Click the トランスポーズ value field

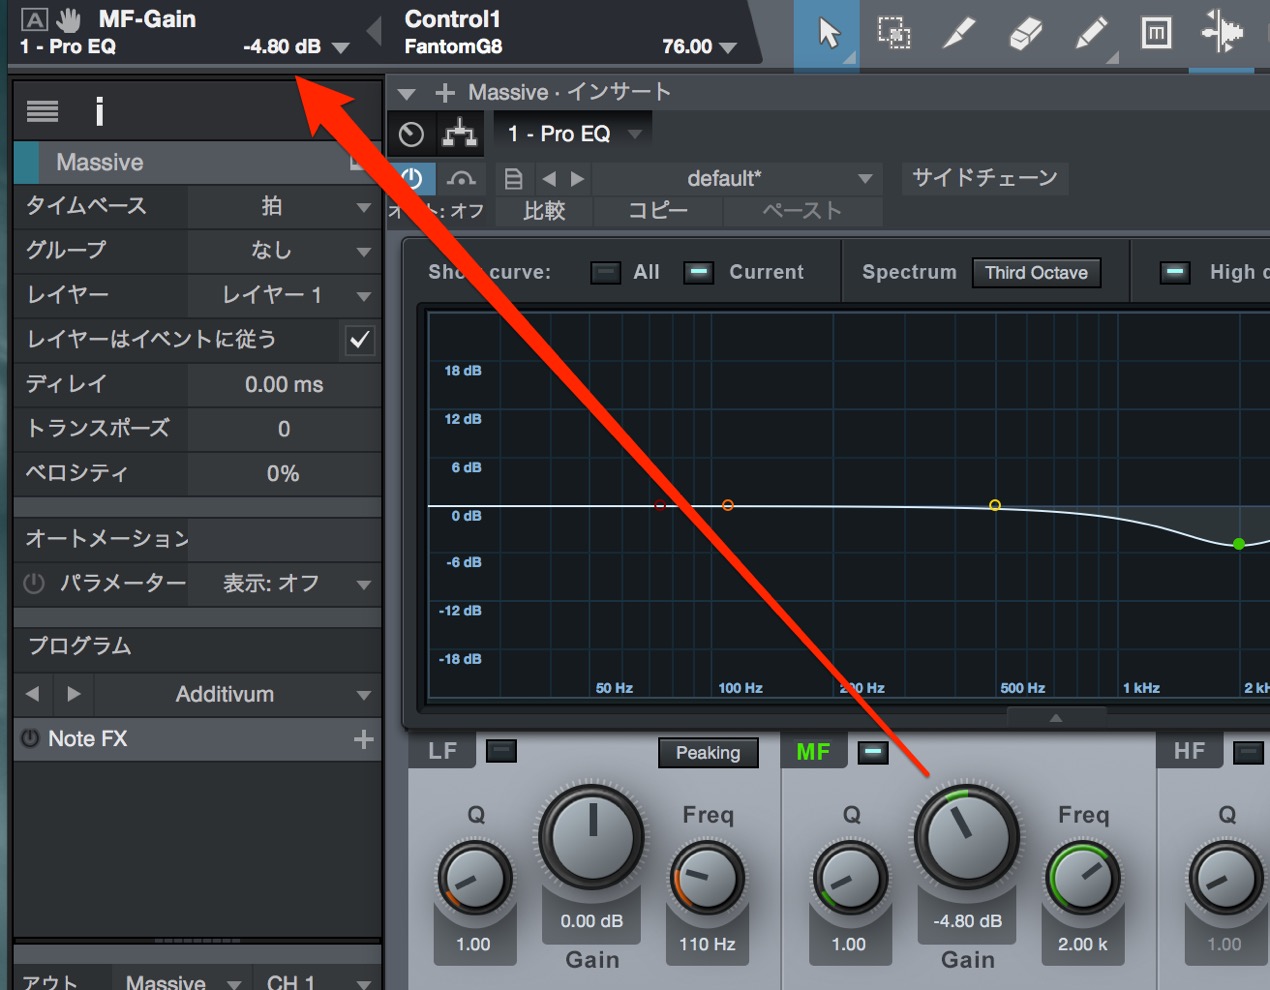(284, 429)
